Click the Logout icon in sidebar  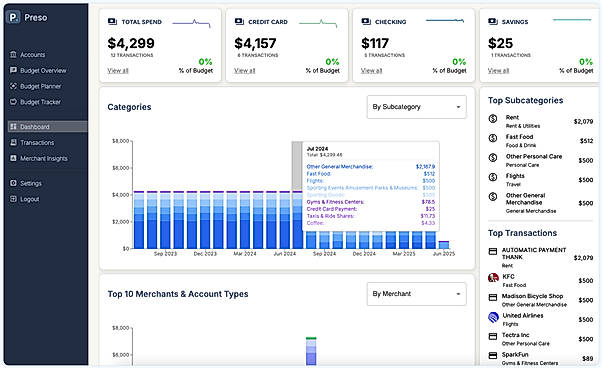click(13, 199)
